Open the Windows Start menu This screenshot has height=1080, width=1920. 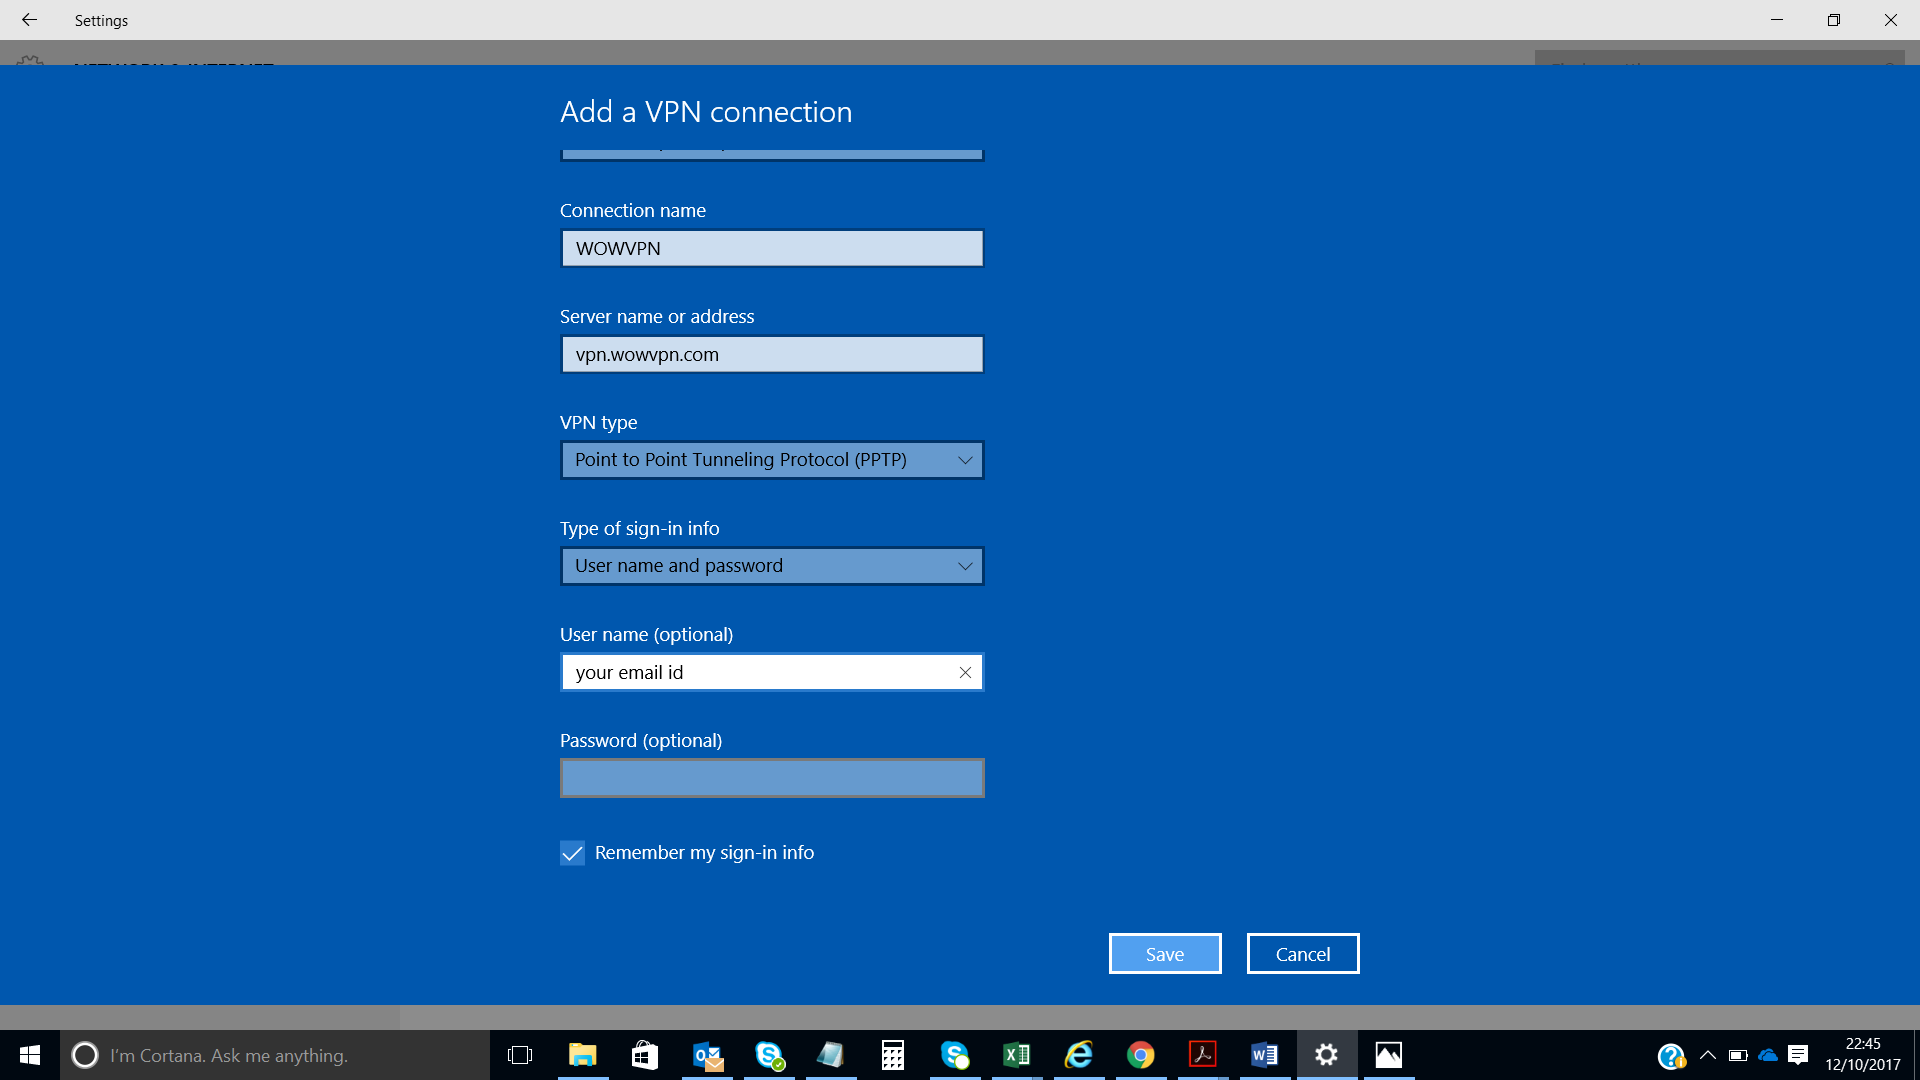pyautogui.click(x=30, y=1055)
